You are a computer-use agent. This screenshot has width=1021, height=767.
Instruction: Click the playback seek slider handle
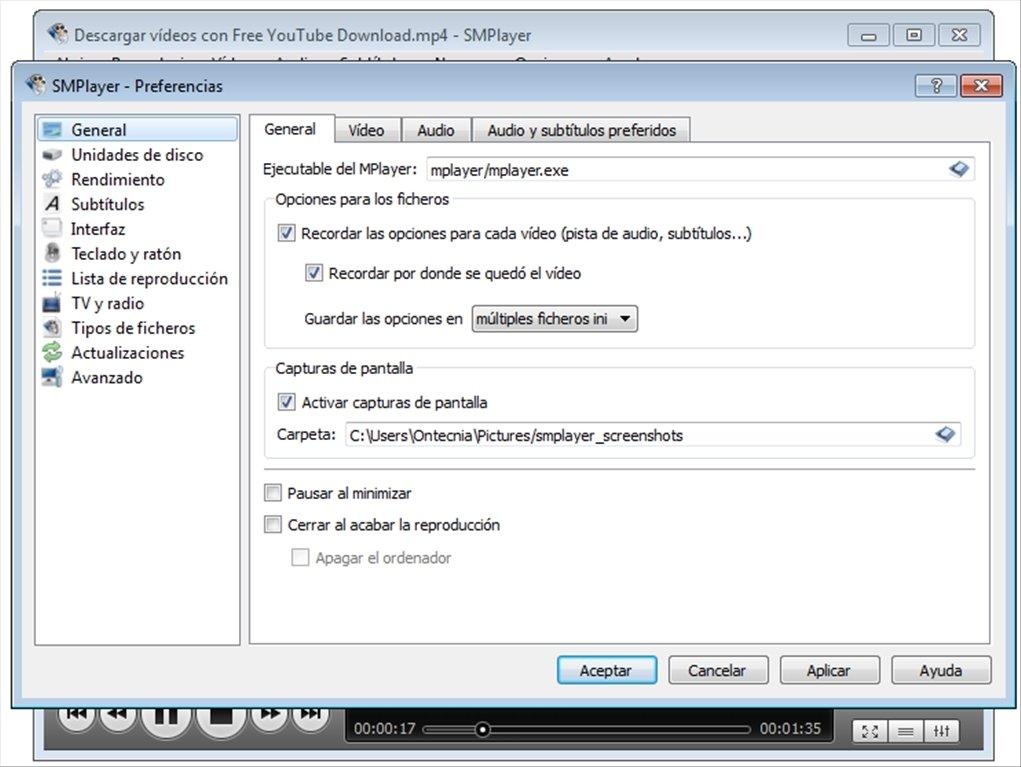[x=482, y=729]
